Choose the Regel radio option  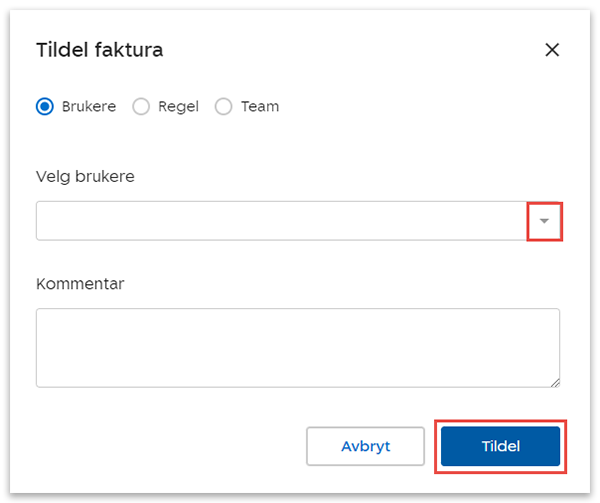[x=141, y=106]
